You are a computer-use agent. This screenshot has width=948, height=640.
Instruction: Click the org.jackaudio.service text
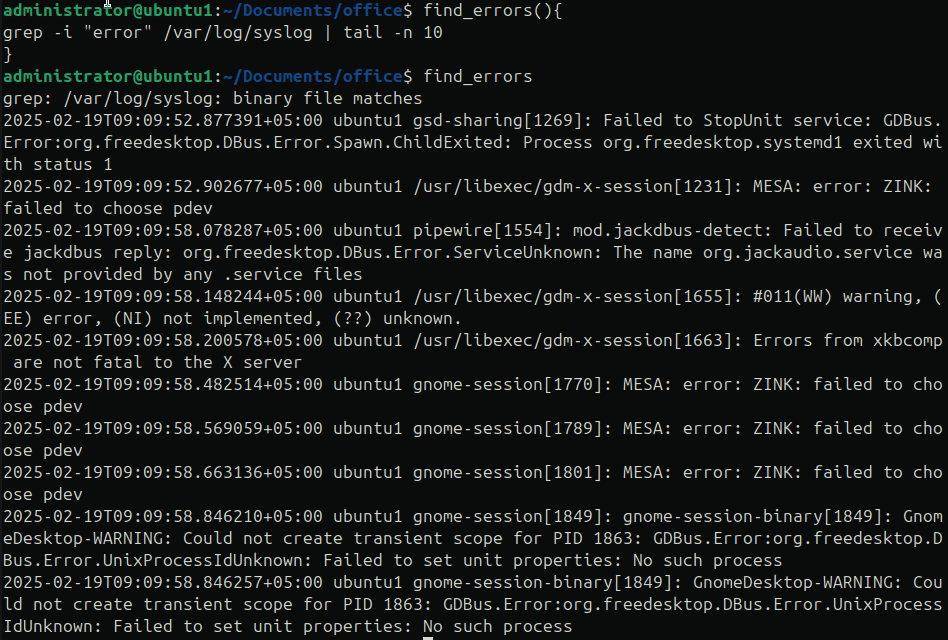(807, 253)
